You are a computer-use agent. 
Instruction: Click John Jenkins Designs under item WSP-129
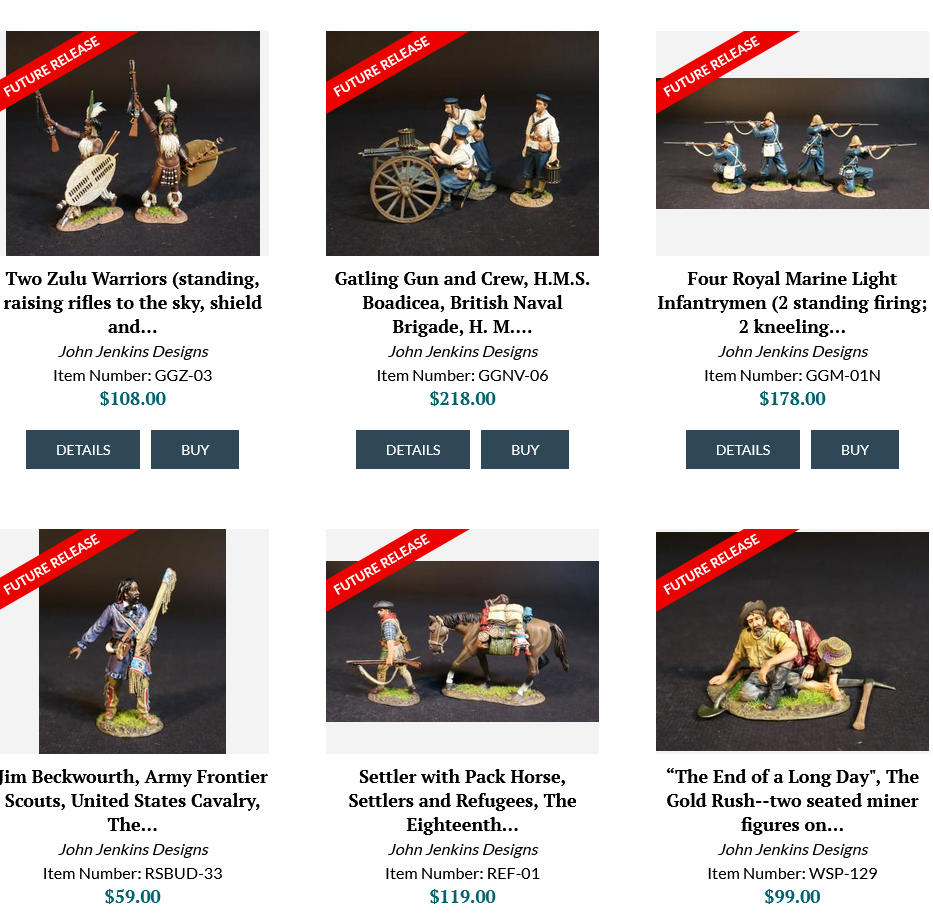point(793,850)
